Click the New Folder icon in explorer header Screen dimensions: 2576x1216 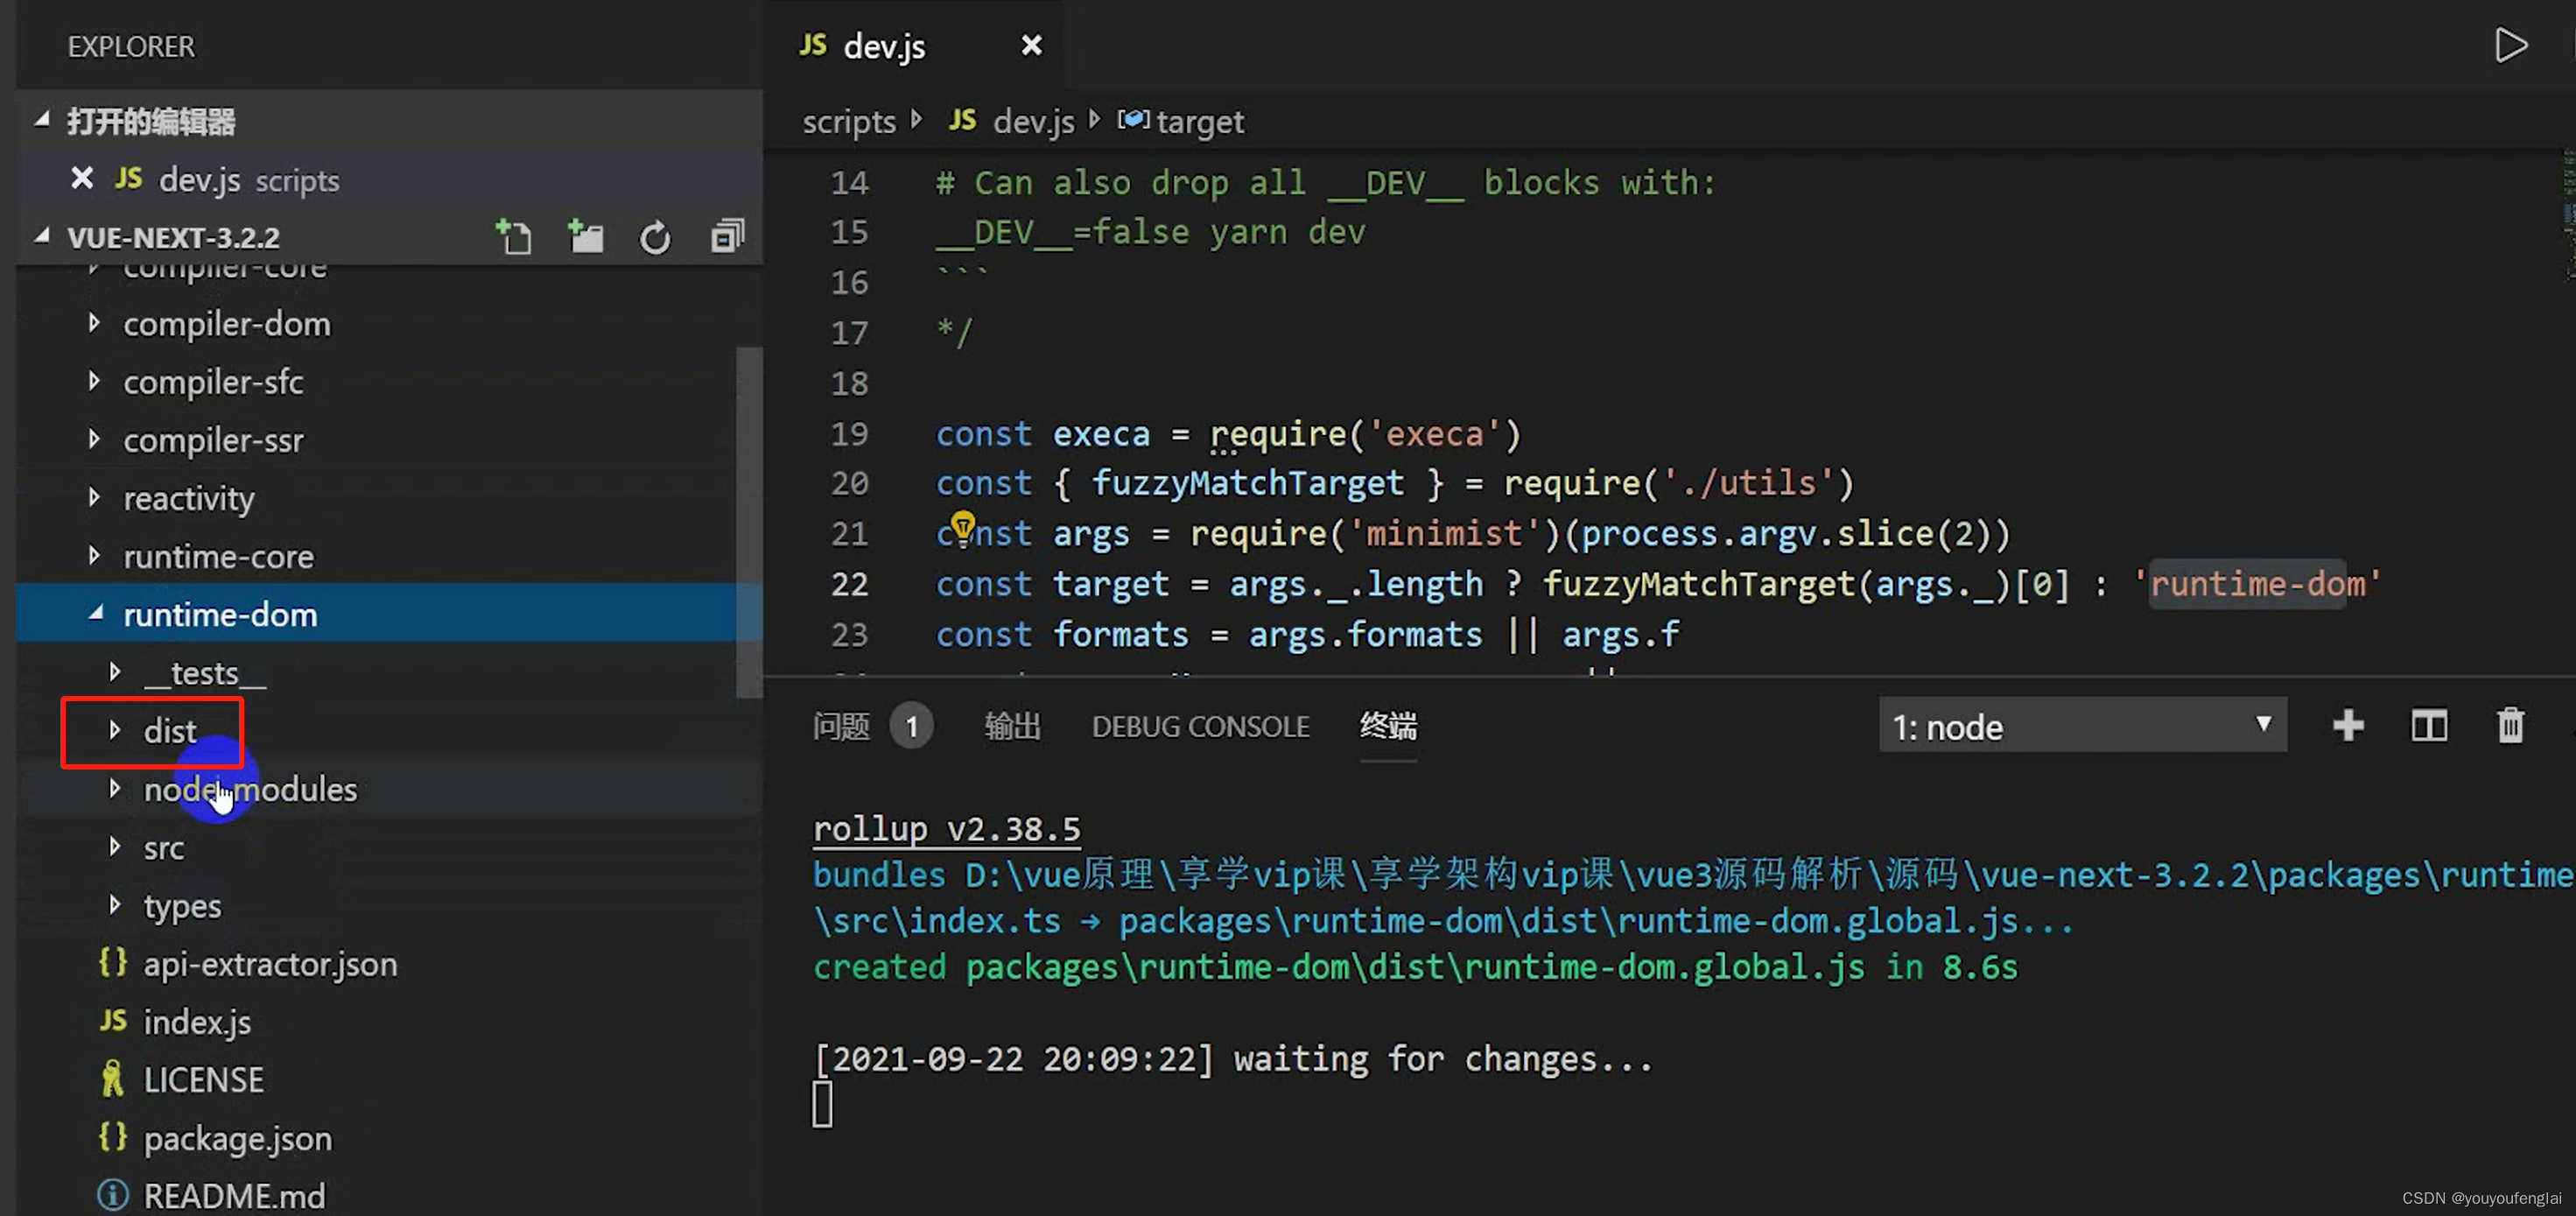click(585, 237)
